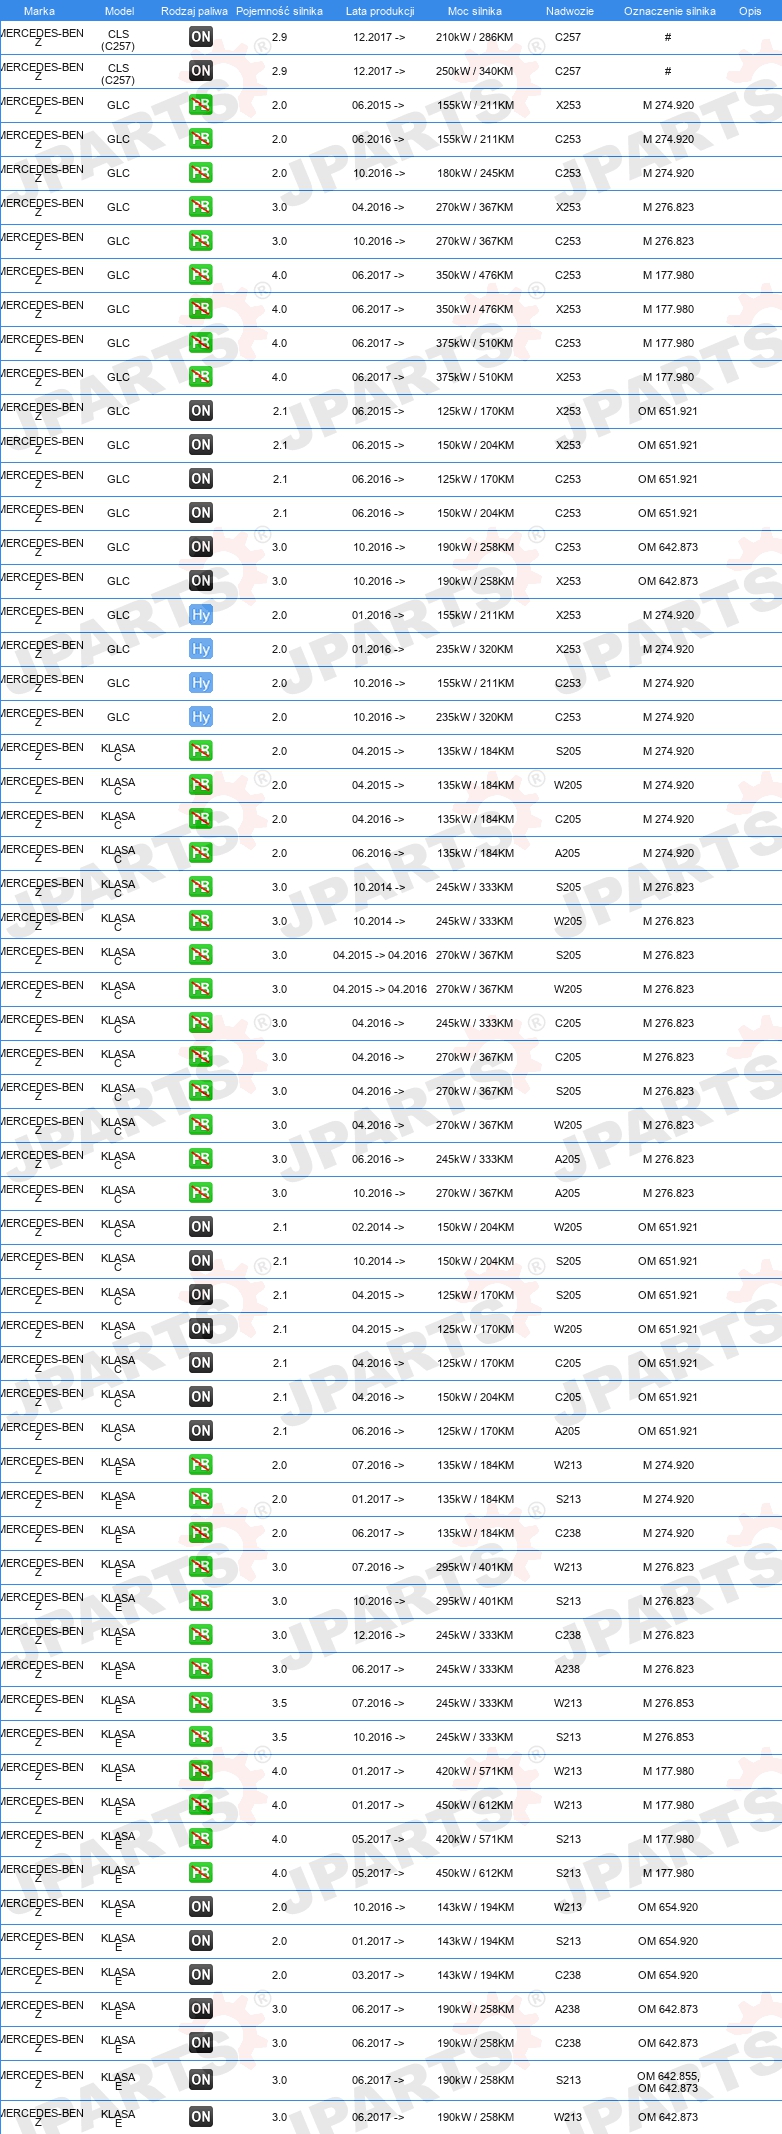Click PB icon in Klasa C 04.2015 -> 04.2016 S205 row

coord(201,955)
